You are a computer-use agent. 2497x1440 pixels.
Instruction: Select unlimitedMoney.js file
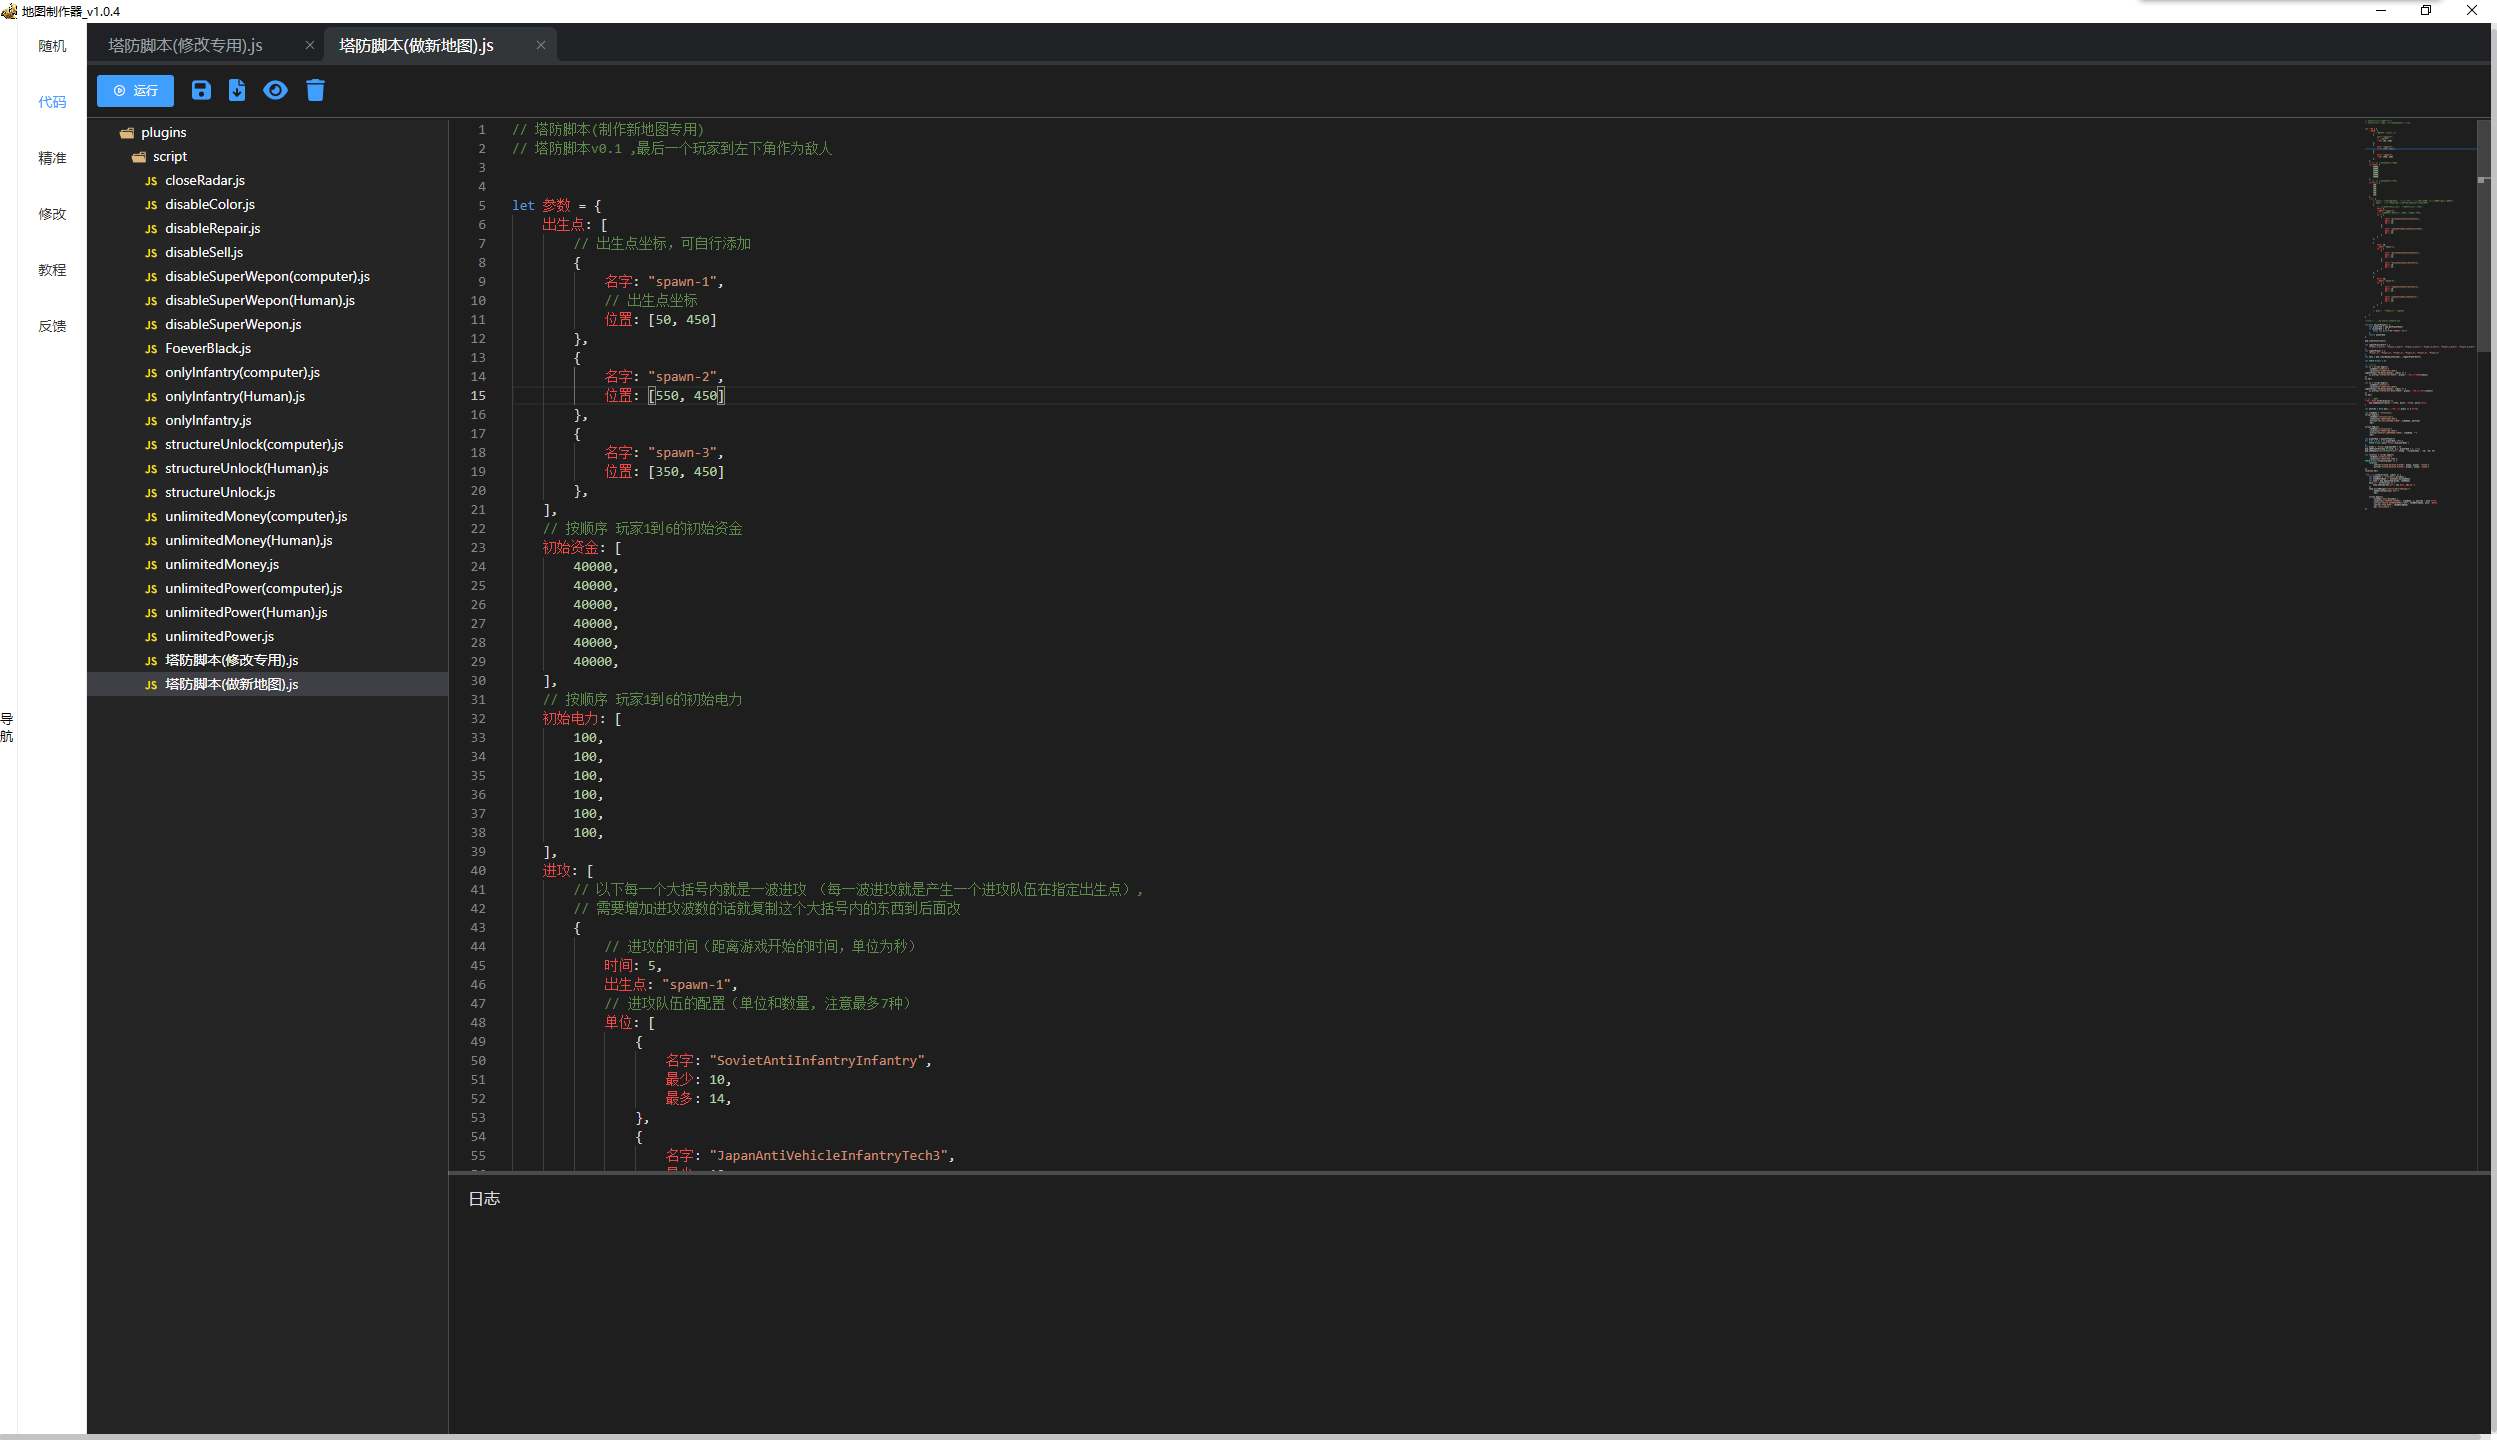tap(222, 564)
